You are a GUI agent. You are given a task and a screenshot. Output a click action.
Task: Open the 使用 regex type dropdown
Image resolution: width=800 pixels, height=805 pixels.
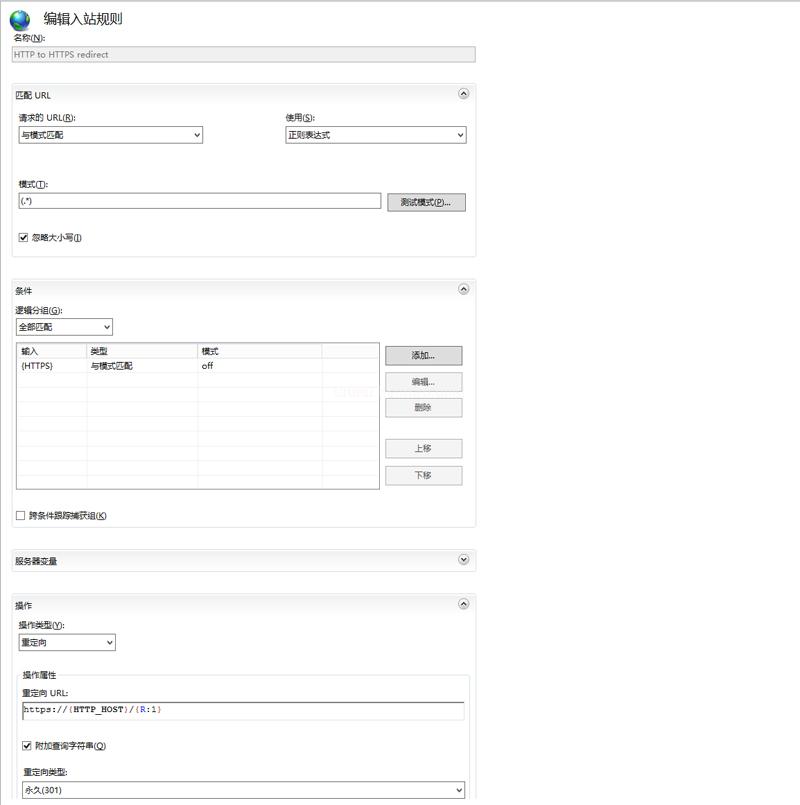[376, 135]
